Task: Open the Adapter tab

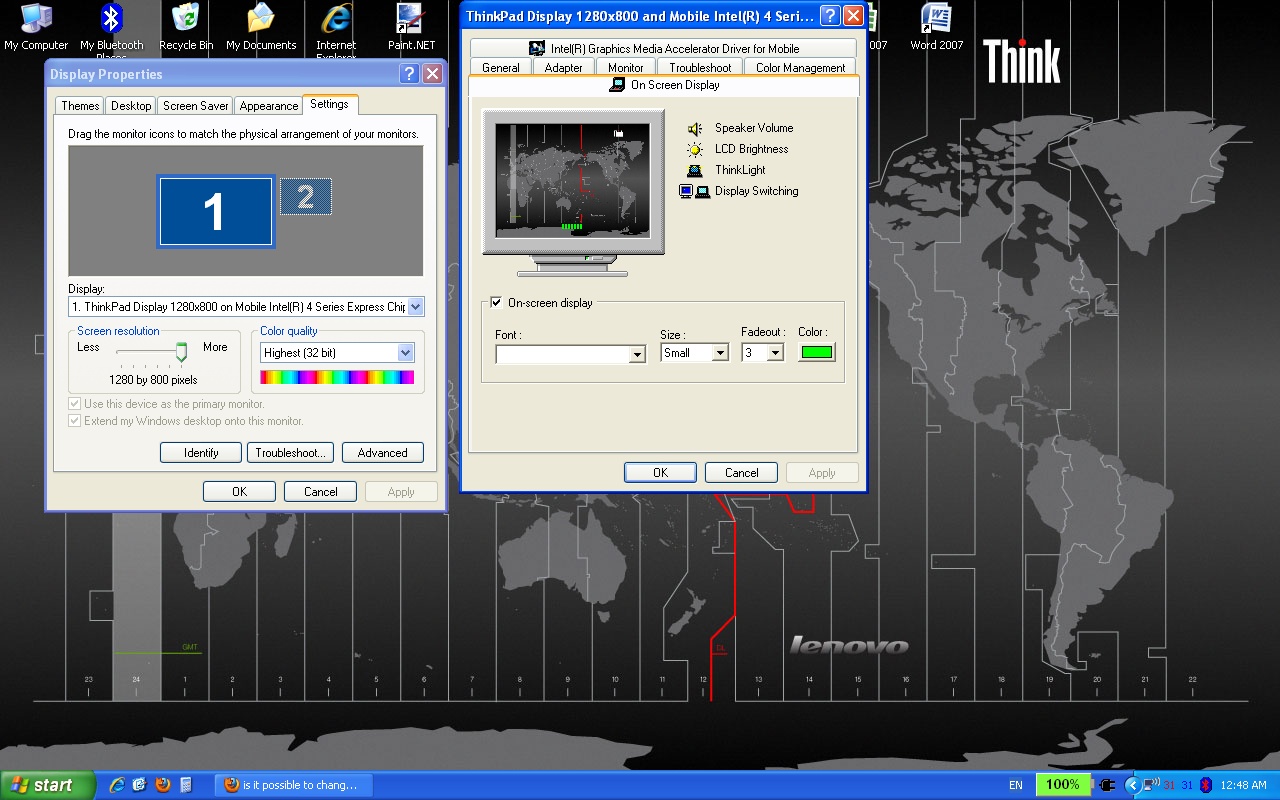Action: [563, 68]
